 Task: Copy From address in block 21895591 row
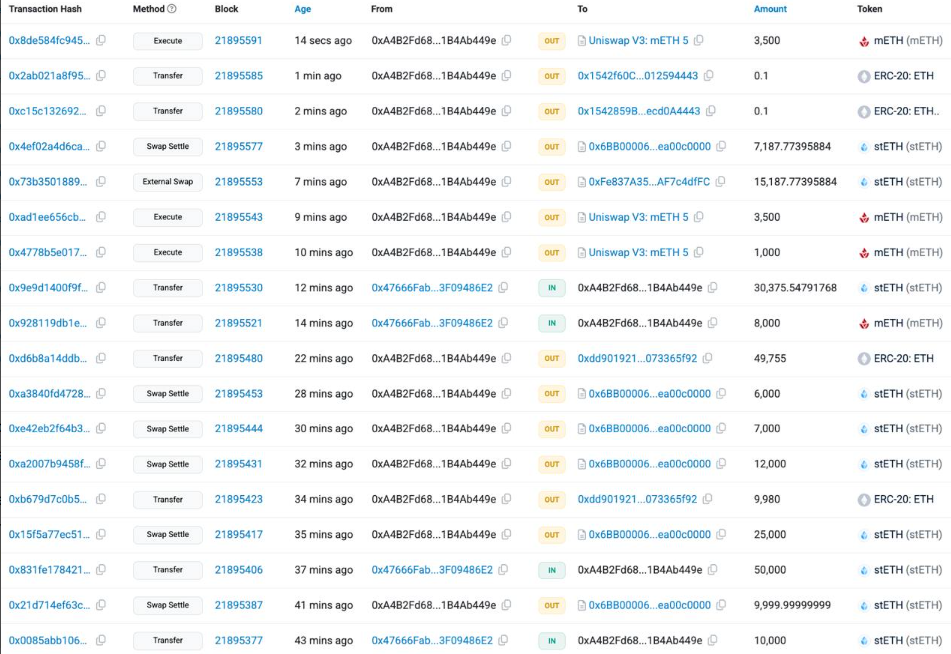click(506, 40)
